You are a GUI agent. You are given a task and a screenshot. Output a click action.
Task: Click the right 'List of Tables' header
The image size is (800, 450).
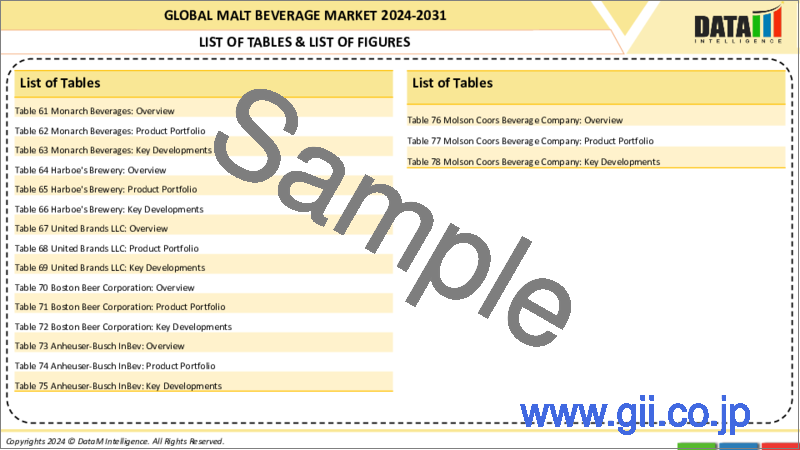(x=596, y=87)
